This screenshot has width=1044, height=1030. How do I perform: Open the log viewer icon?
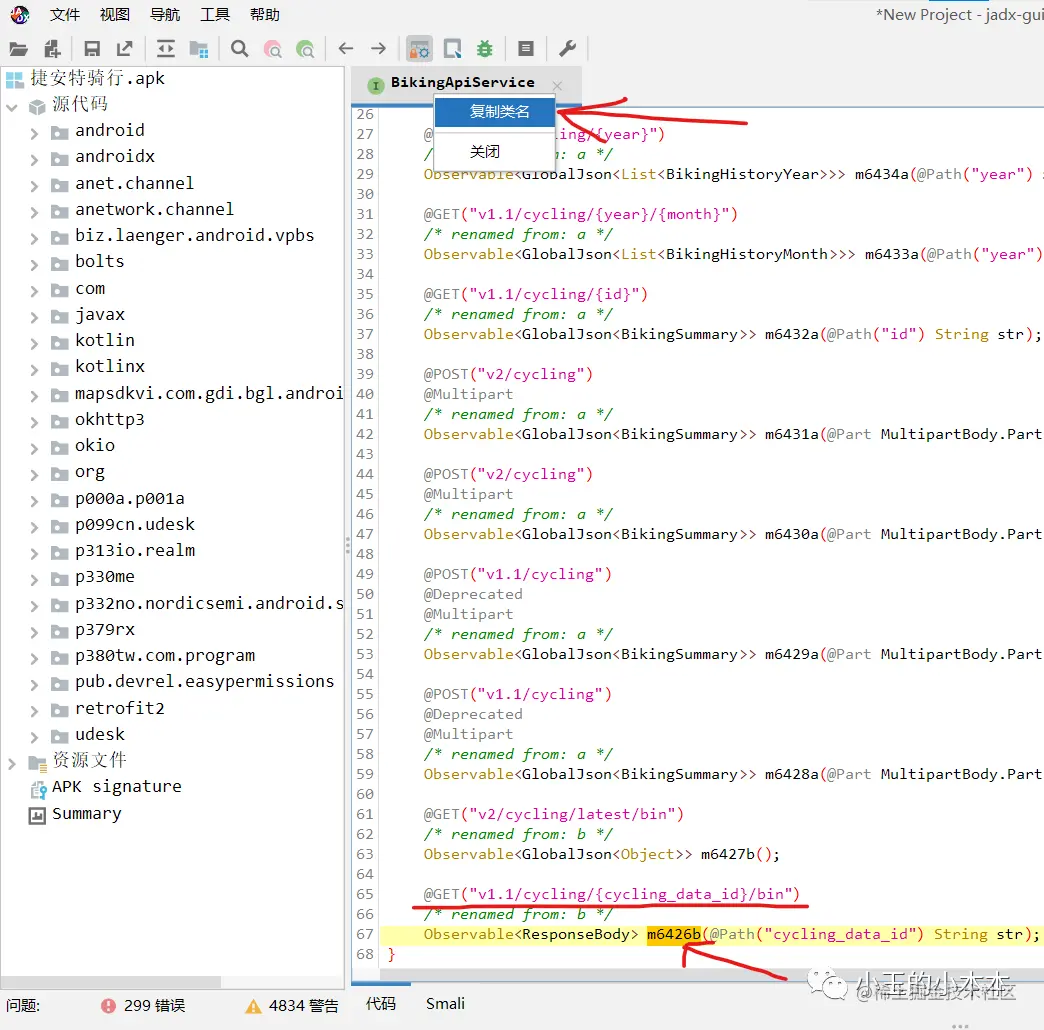pos(525,49)
